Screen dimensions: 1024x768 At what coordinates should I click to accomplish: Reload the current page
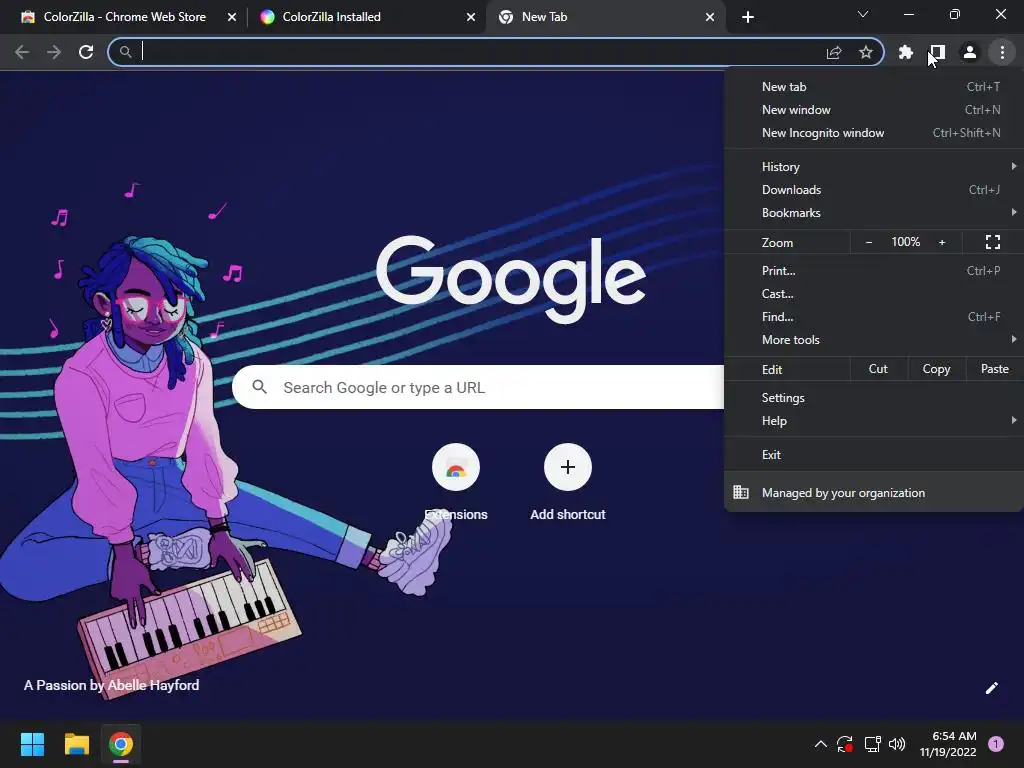tap(86, 52)
